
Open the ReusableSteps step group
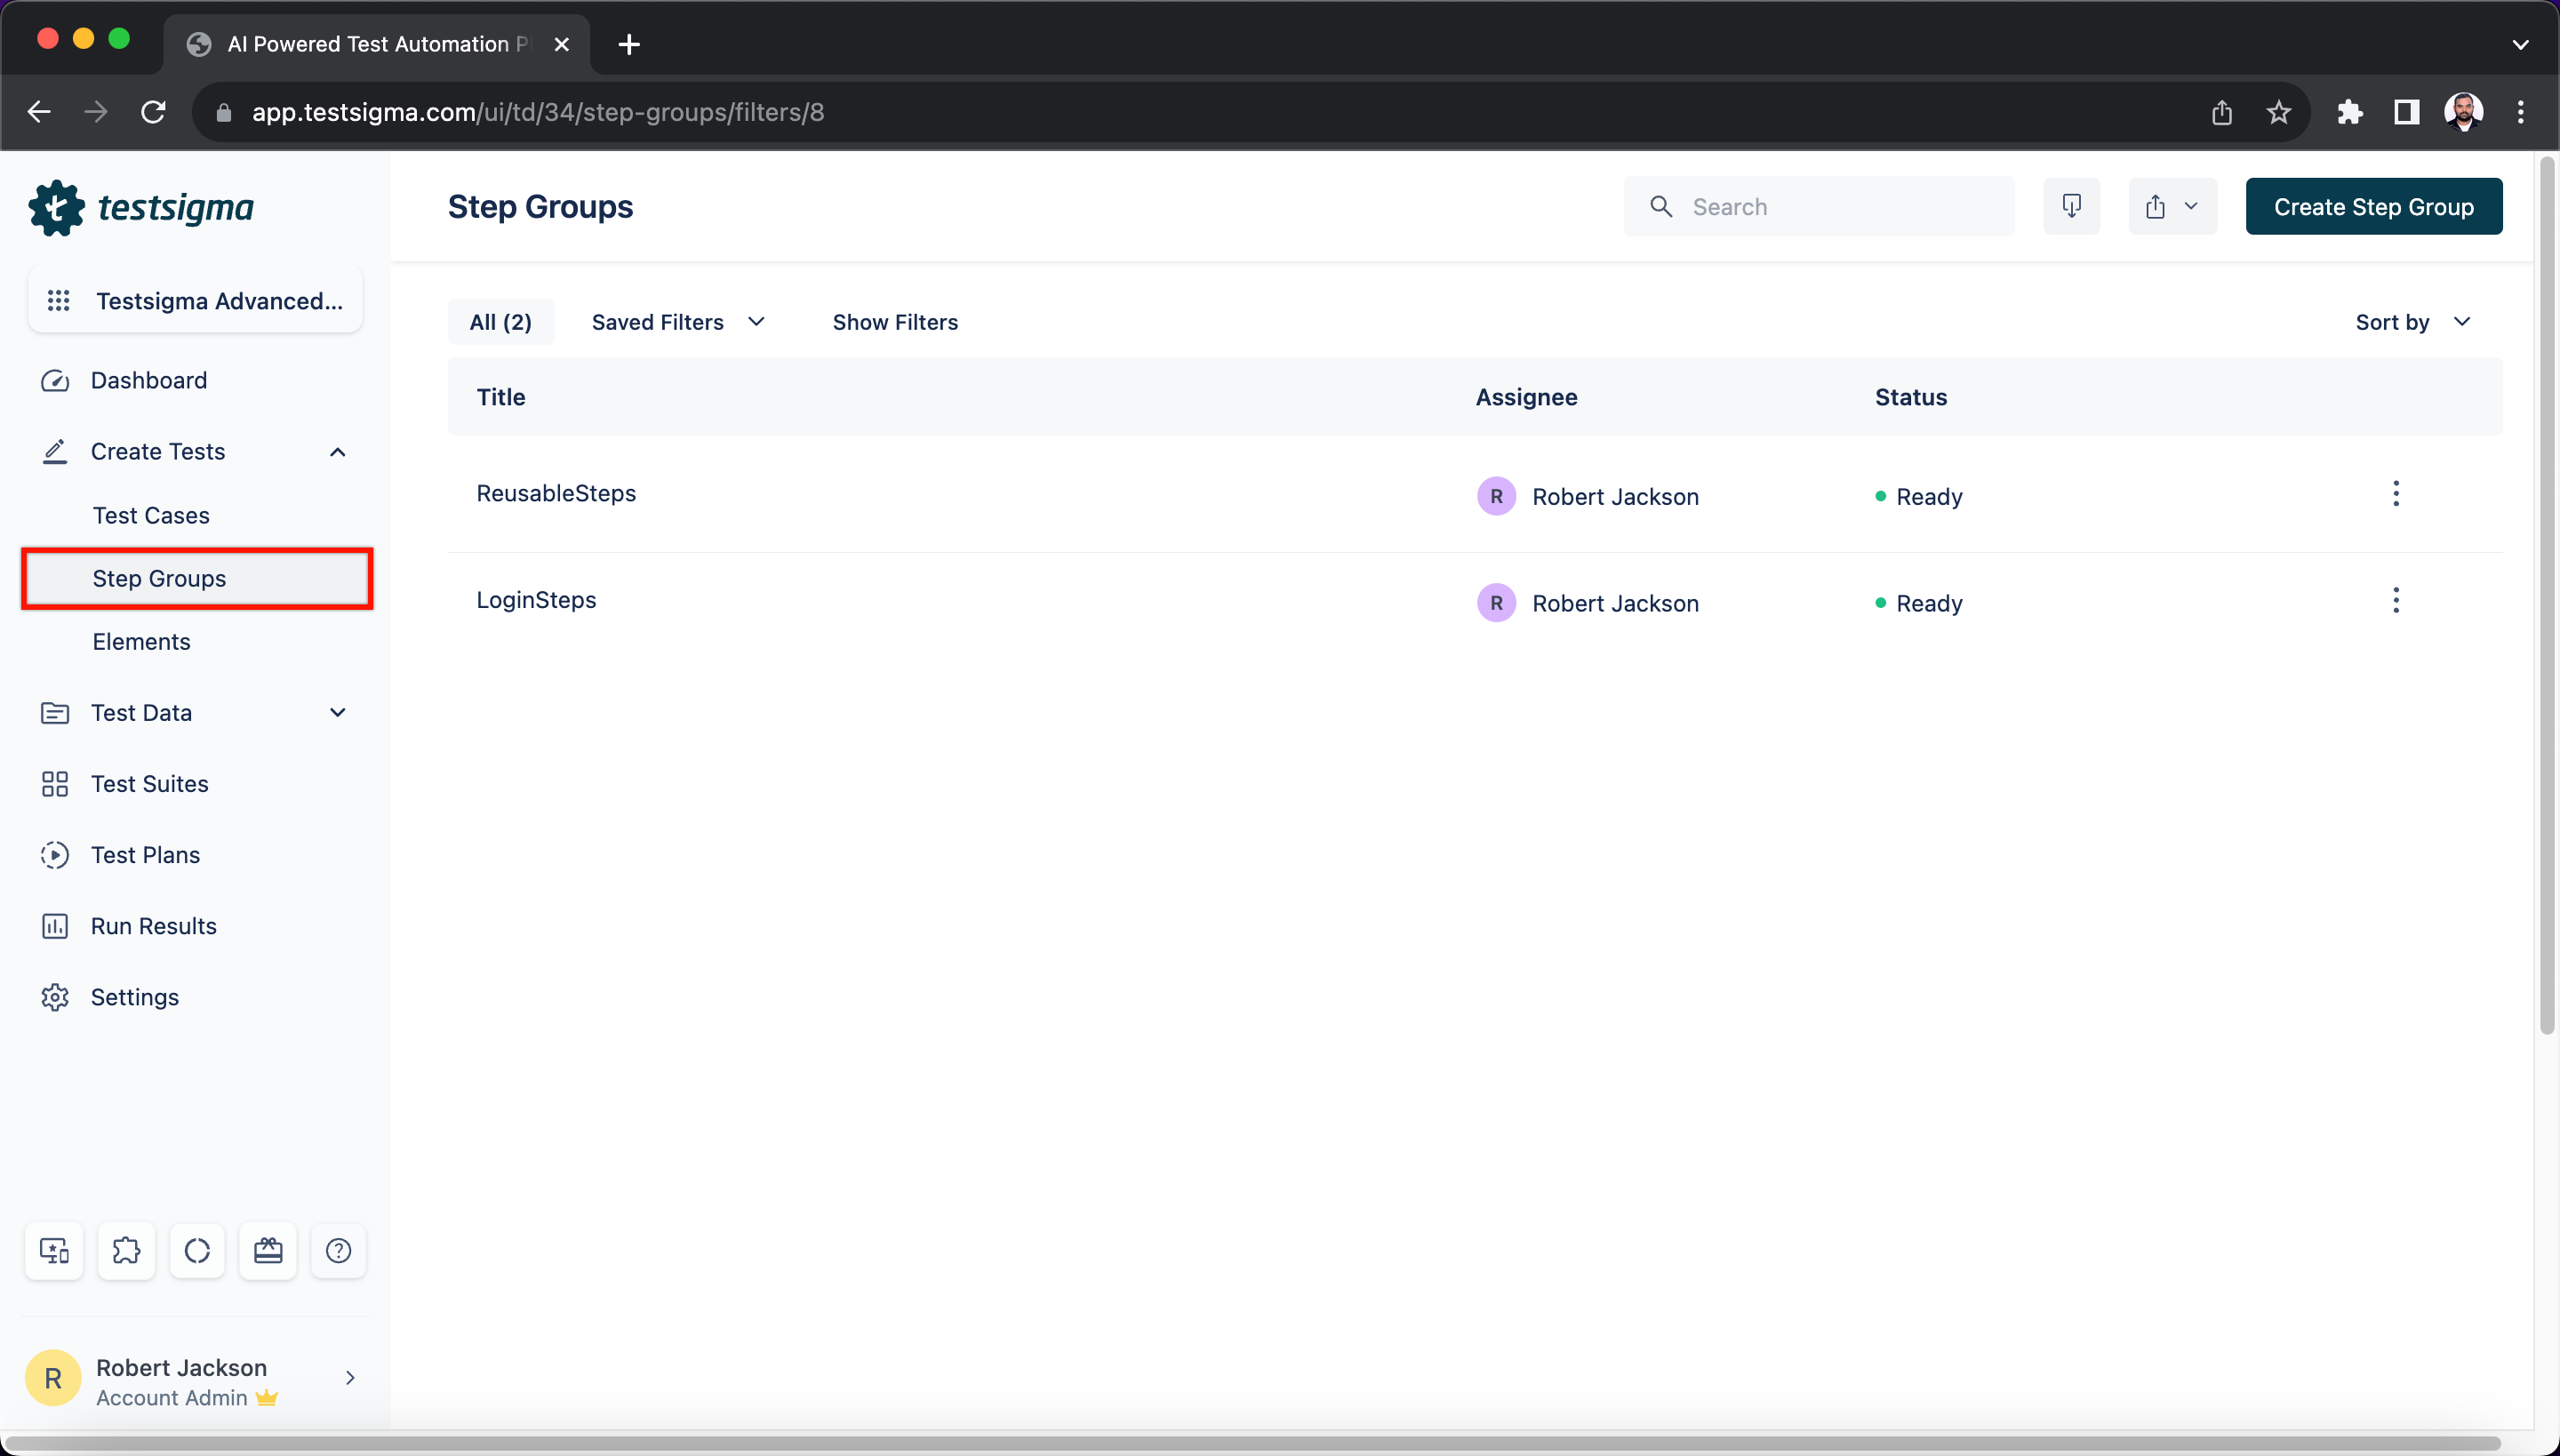pyautogui.click(x=556, y=493)
